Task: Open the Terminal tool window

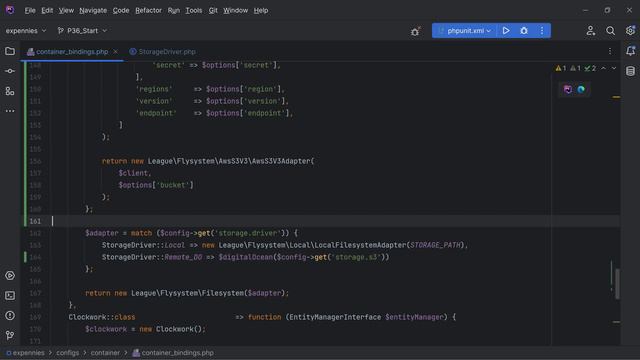Action: [x=10, y=296]
